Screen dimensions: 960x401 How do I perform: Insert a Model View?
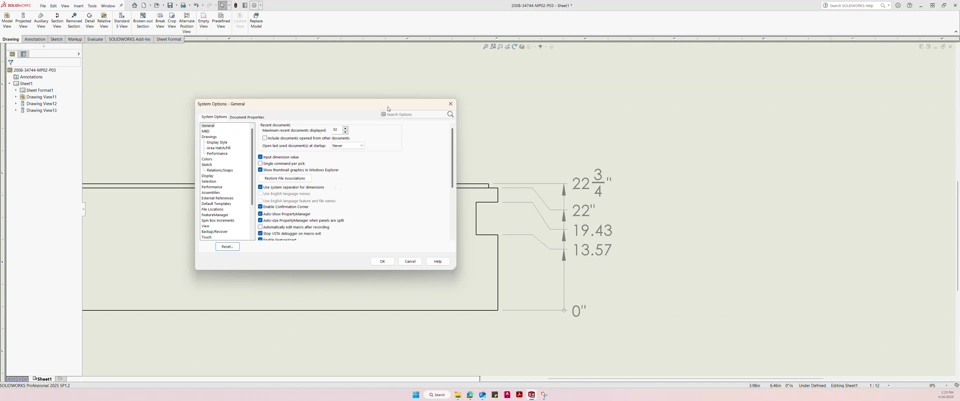(x=7, y=20)
